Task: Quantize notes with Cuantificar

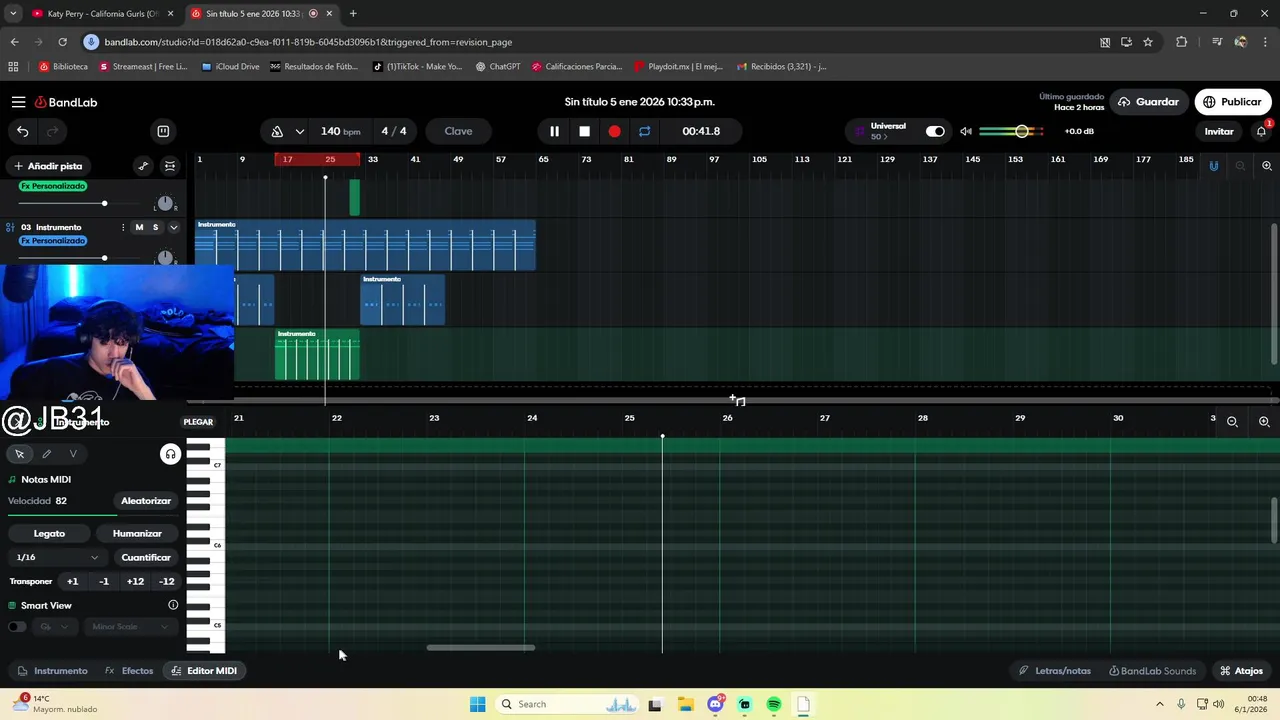Action: pos(146,557)
